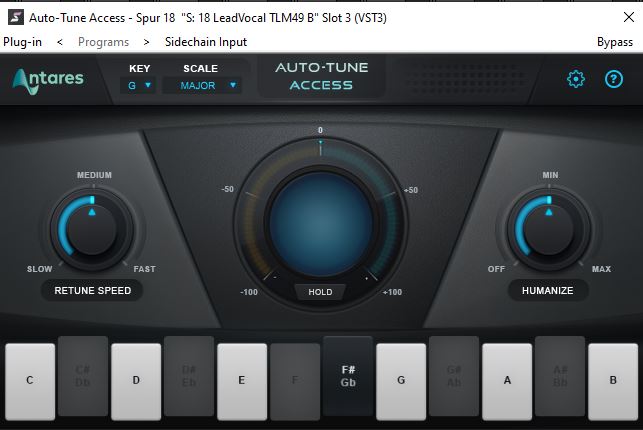Click the Retune Speed label
The width and height of the screenshot is (643, 430).
tap(93, 291)
